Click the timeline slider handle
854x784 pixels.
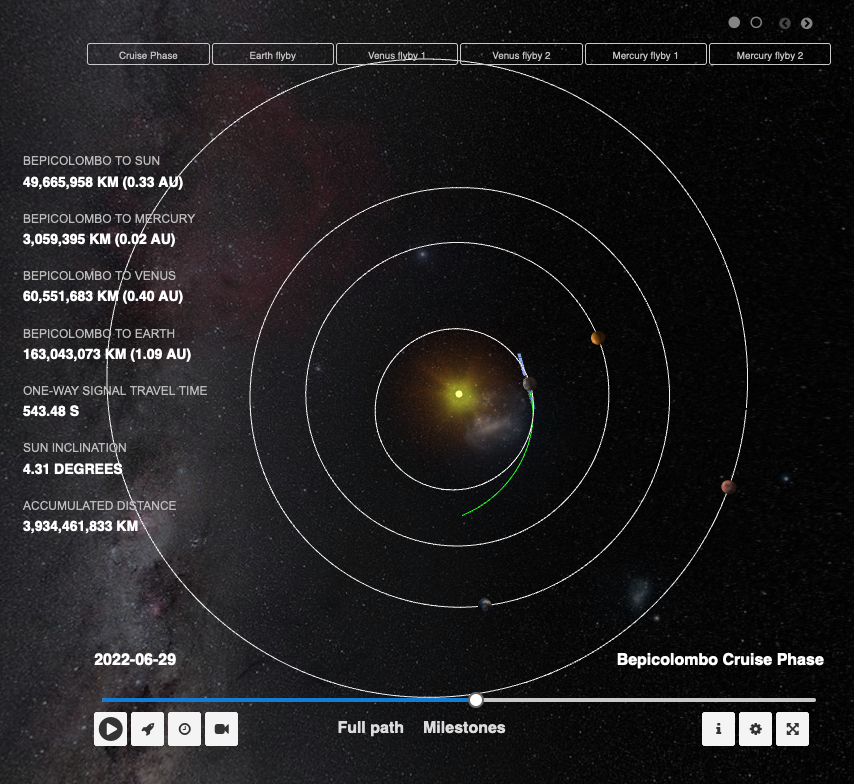pyautogui.click(x=475, y=700)
